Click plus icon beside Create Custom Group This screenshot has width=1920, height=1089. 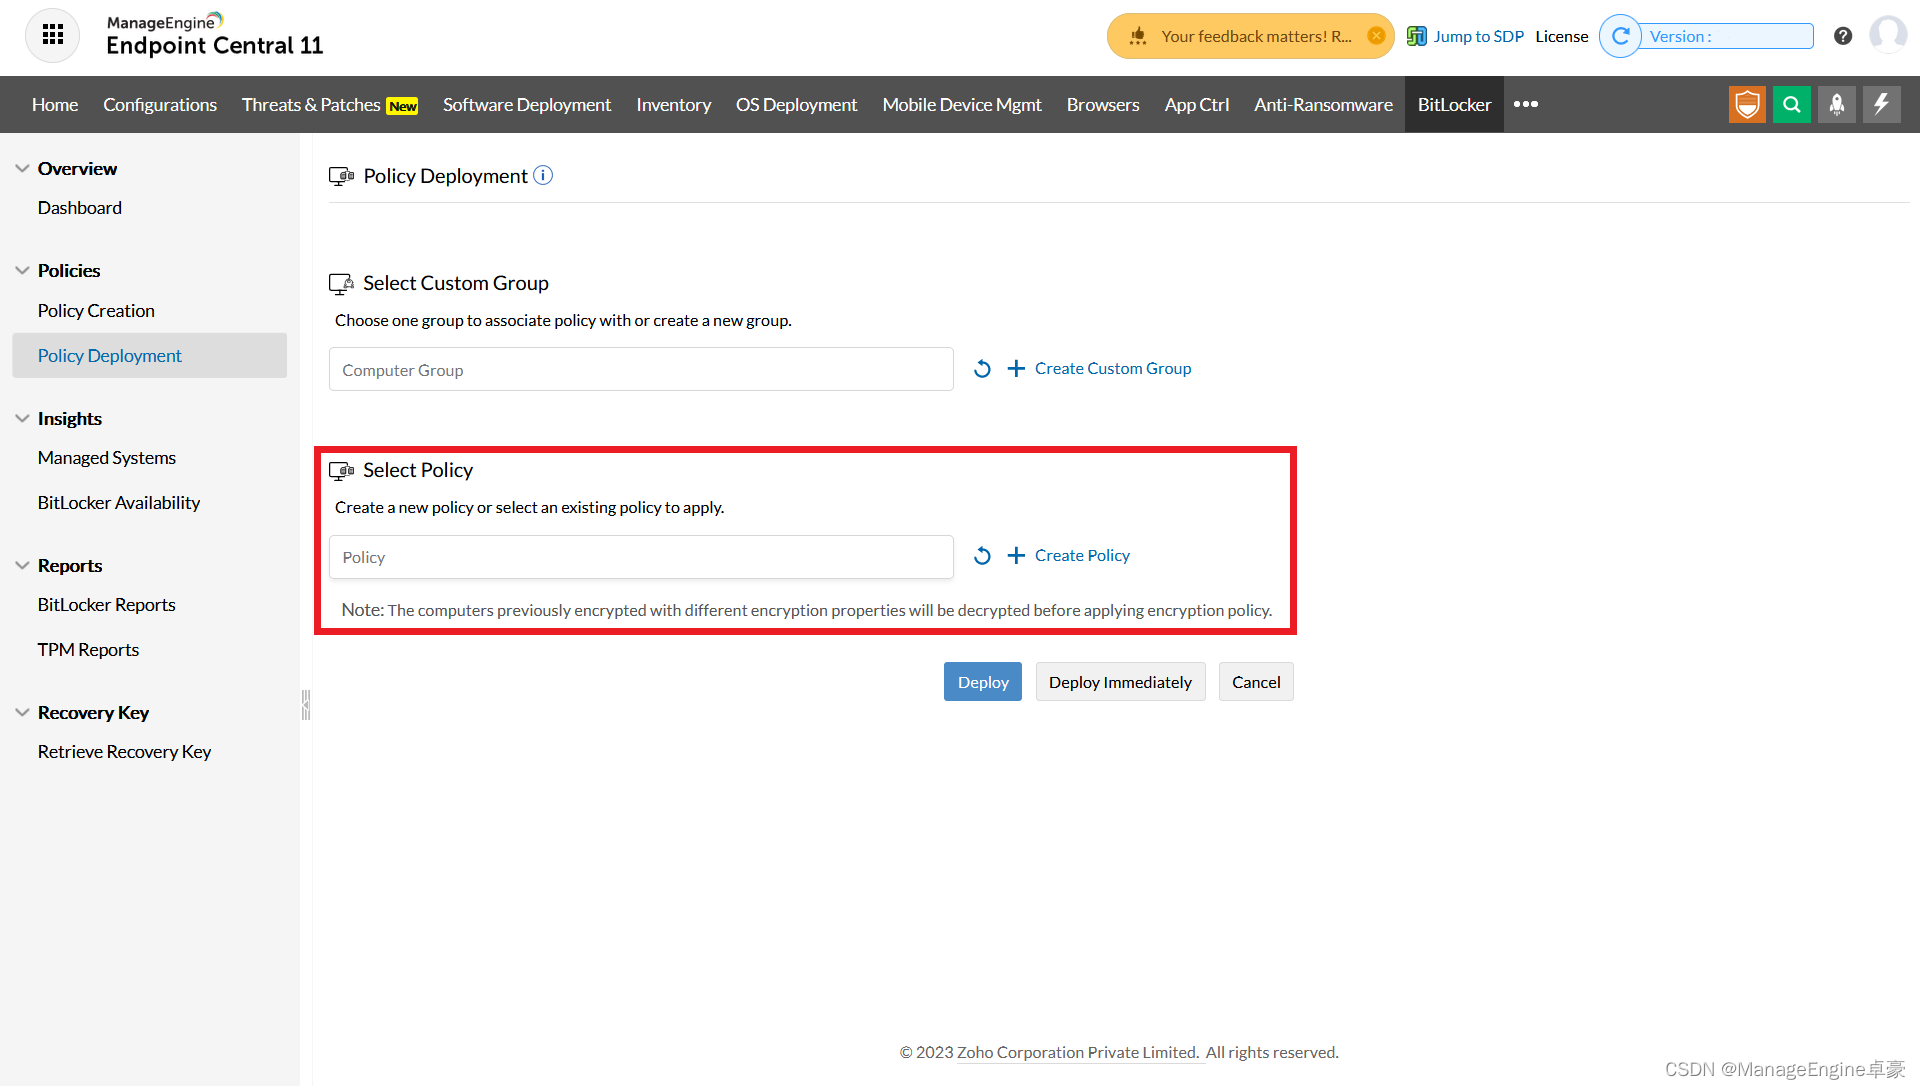[x=1016, y=369]
